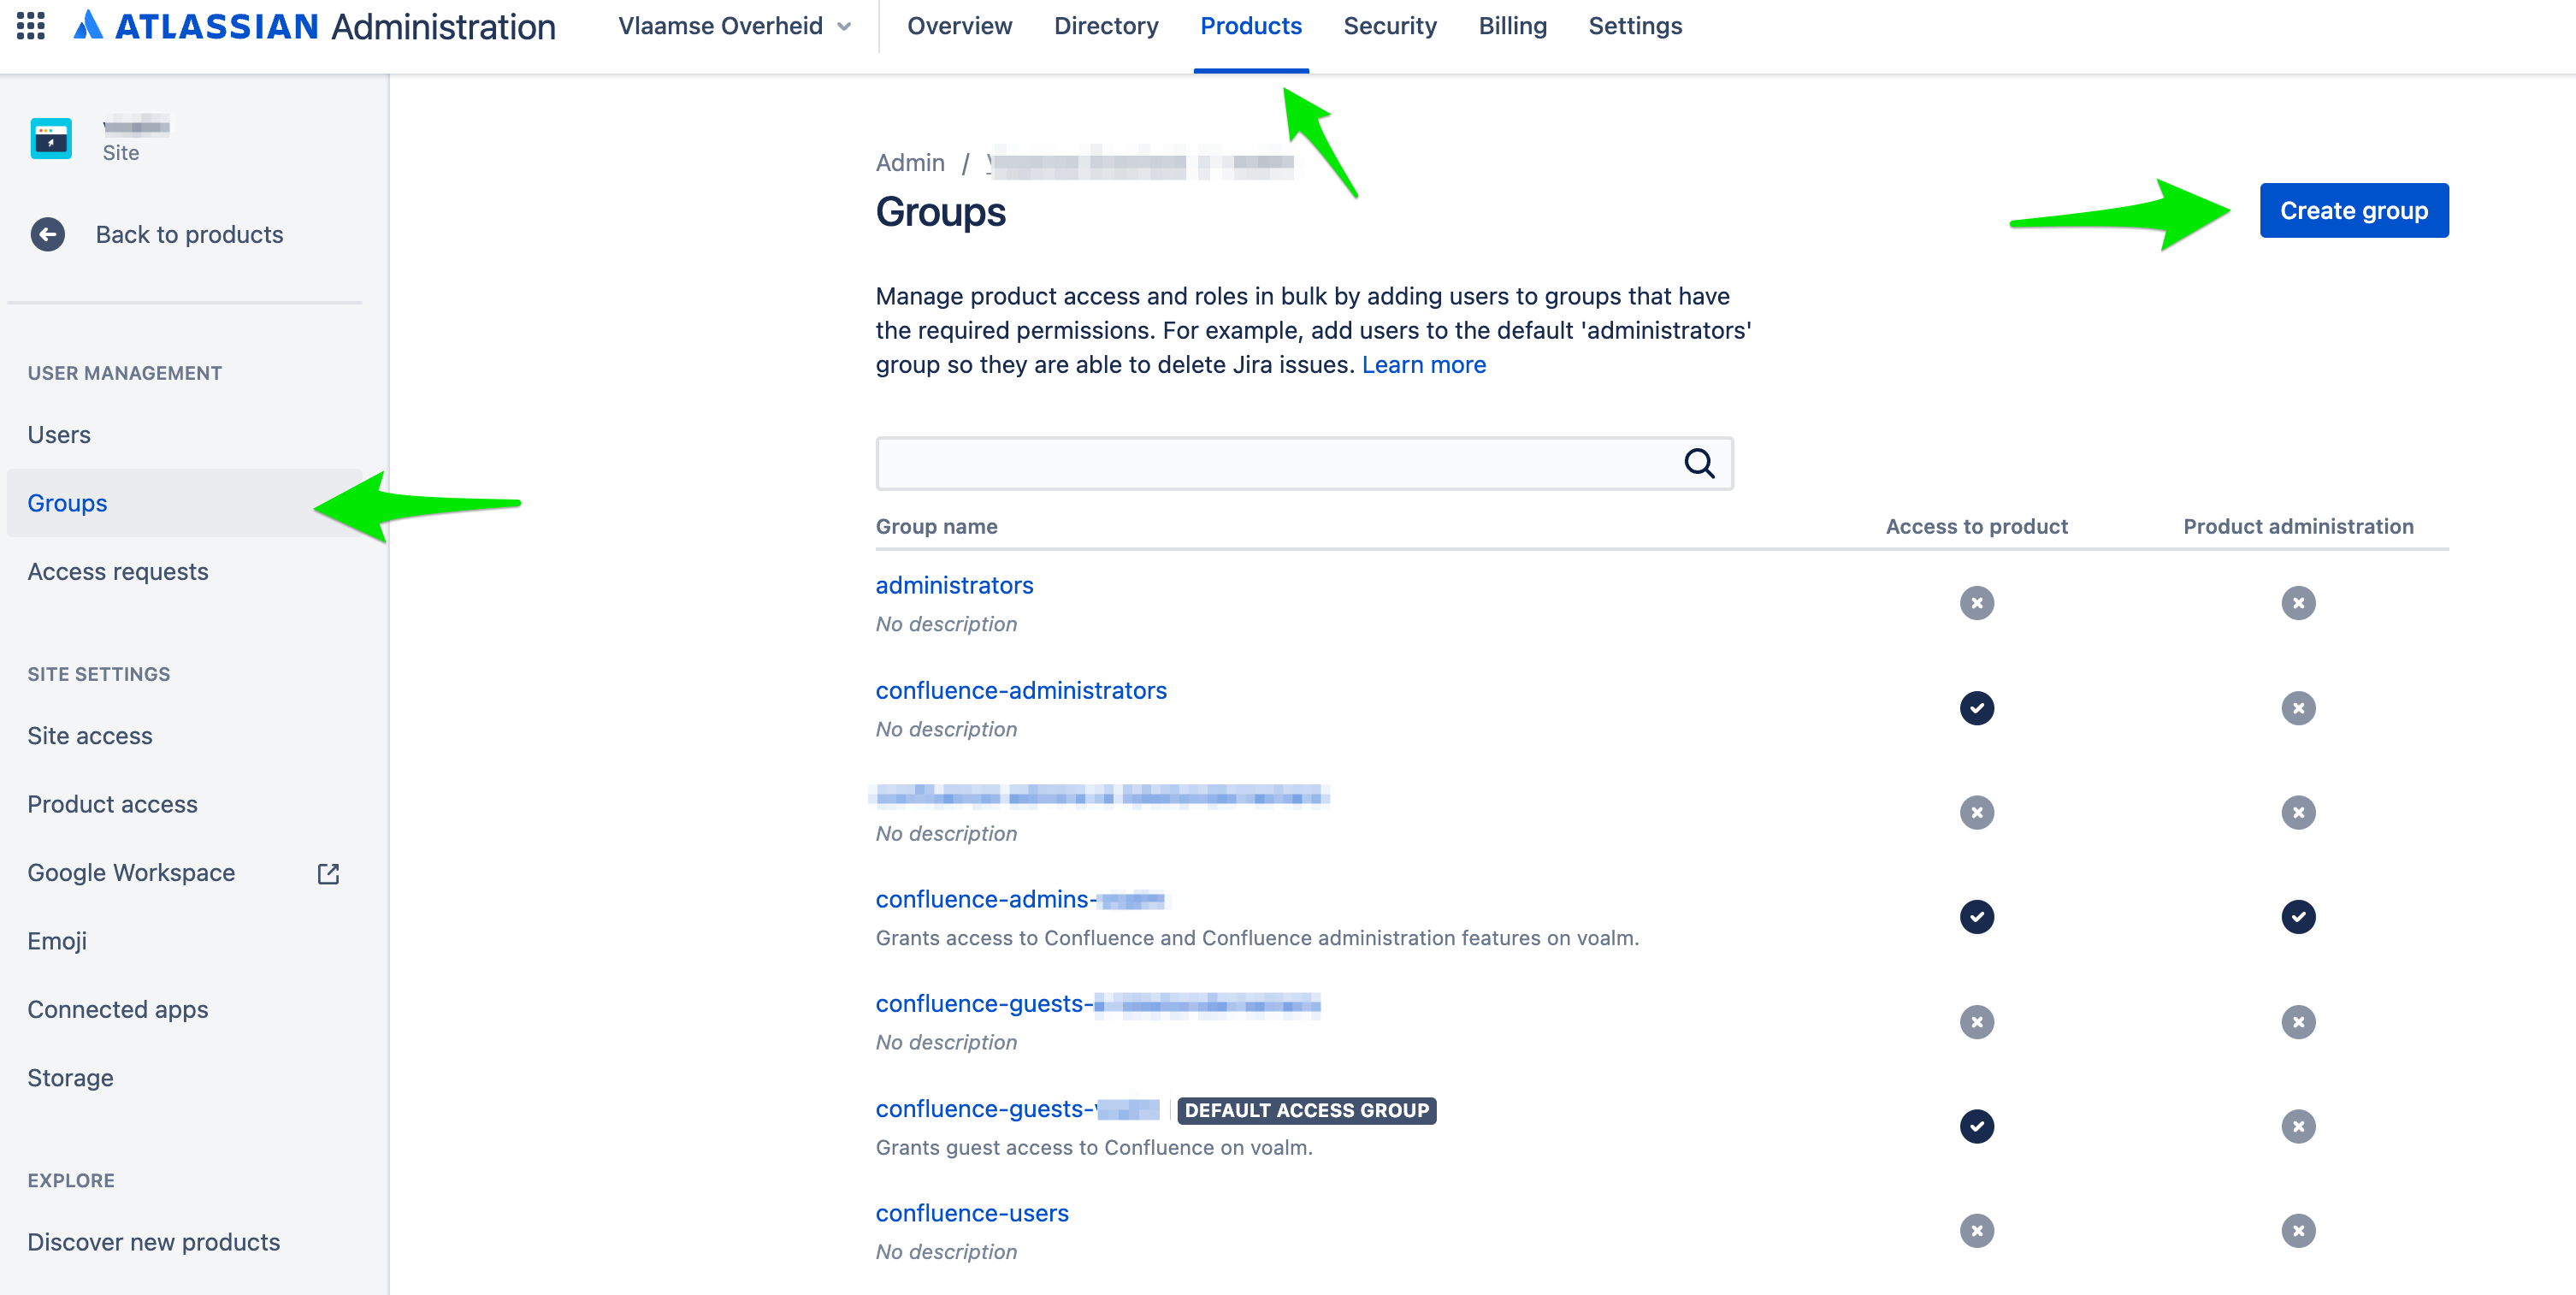This screenshot has height=1295, width=2576.
Task: Open the app switcher grid icon
Action: [31, 26]
